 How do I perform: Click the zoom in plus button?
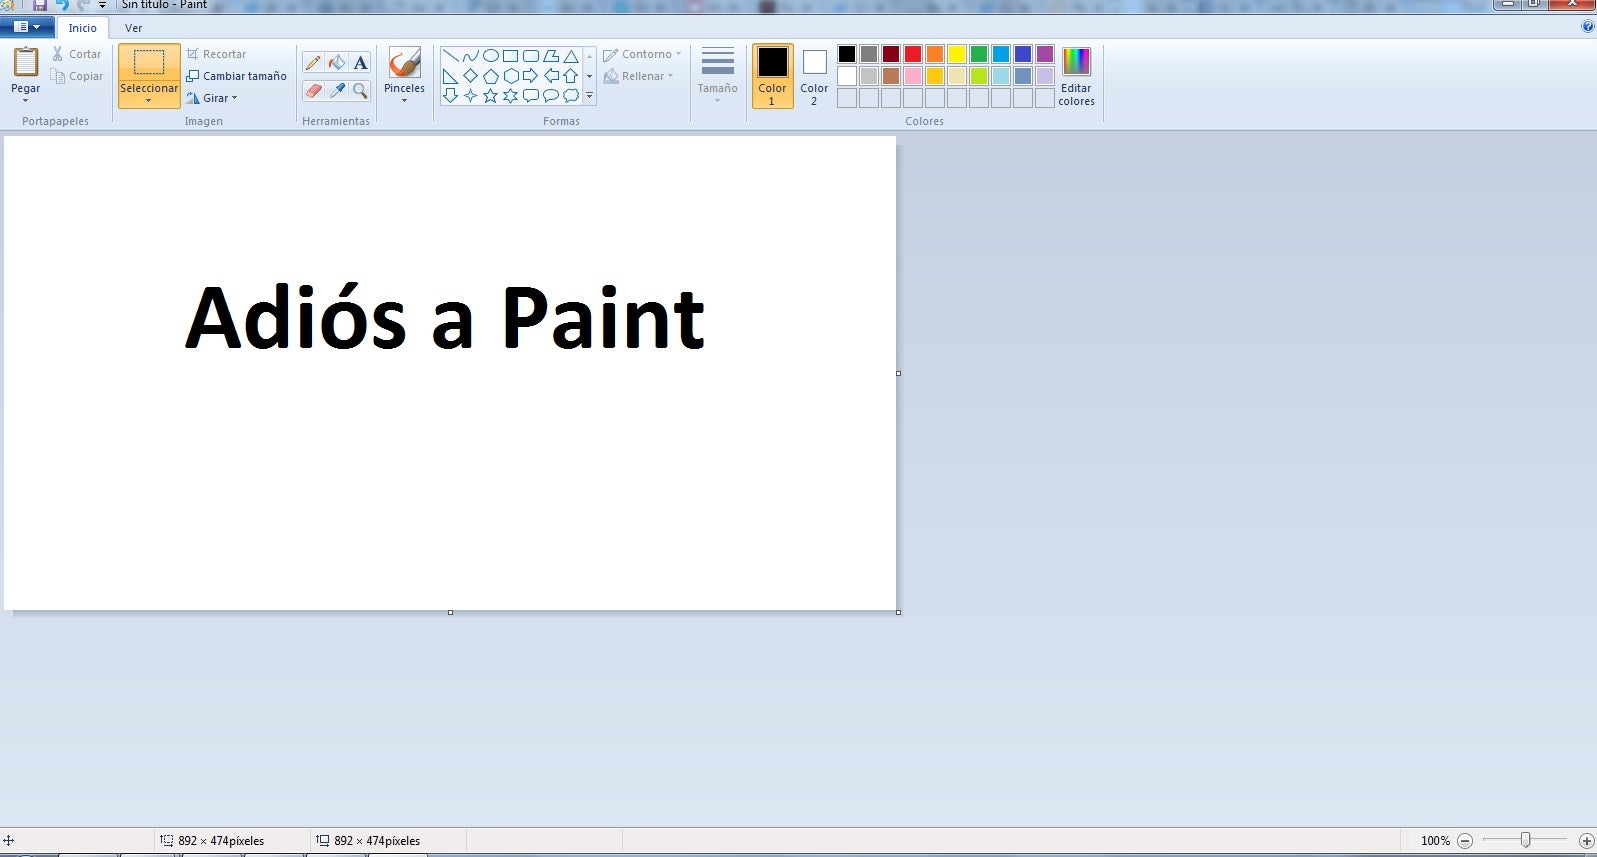1586,841
